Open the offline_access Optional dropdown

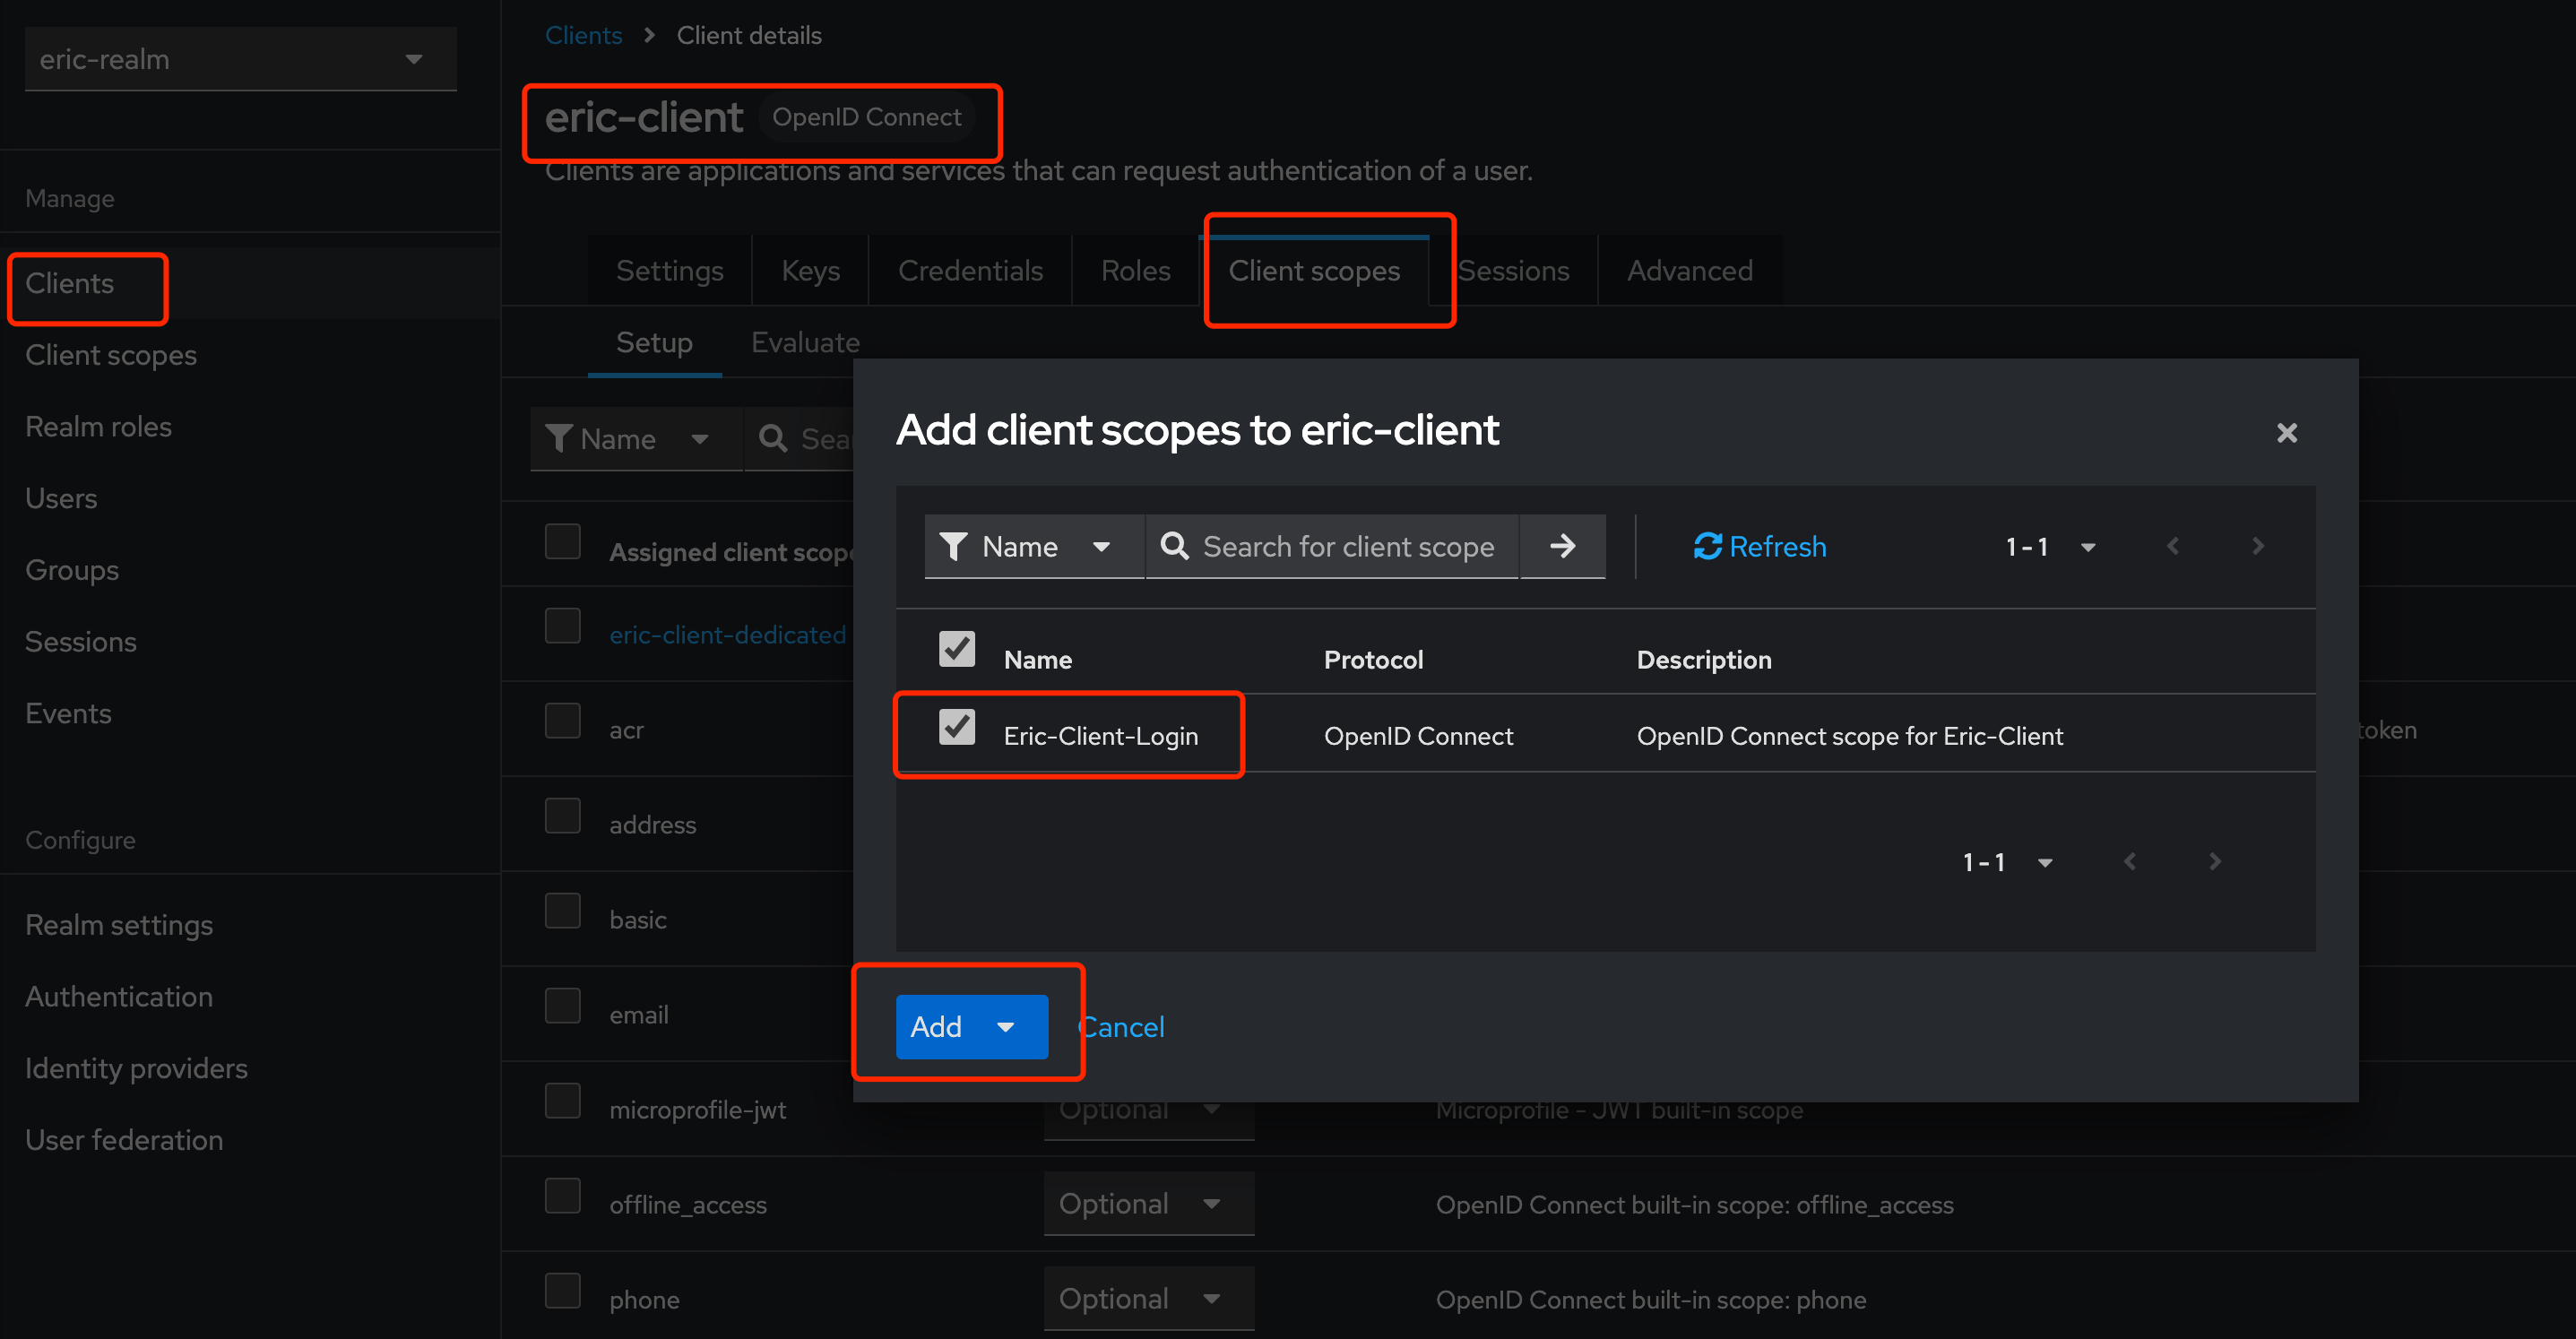(1148, 1203)
